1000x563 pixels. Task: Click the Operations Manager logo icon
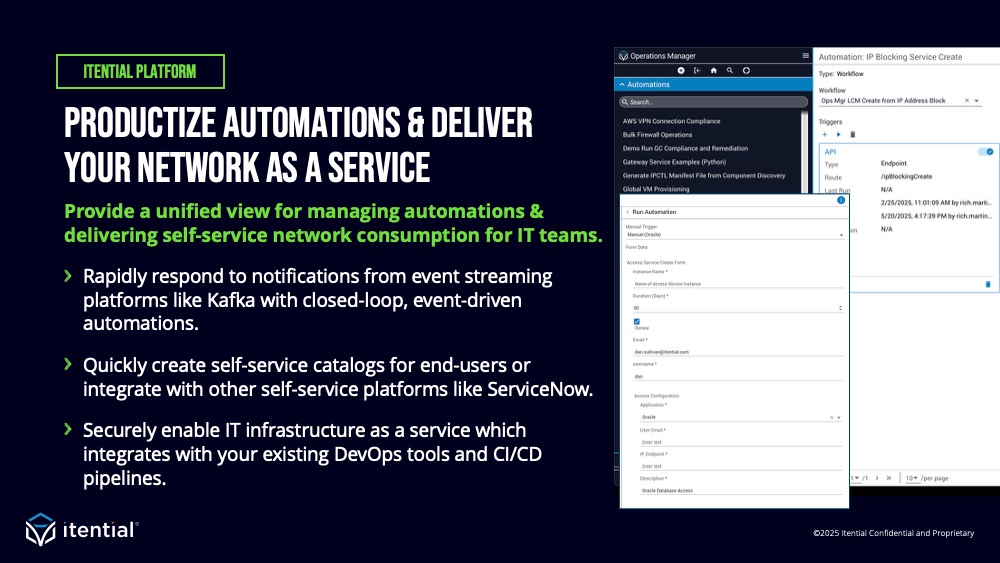tap(623, 56)
